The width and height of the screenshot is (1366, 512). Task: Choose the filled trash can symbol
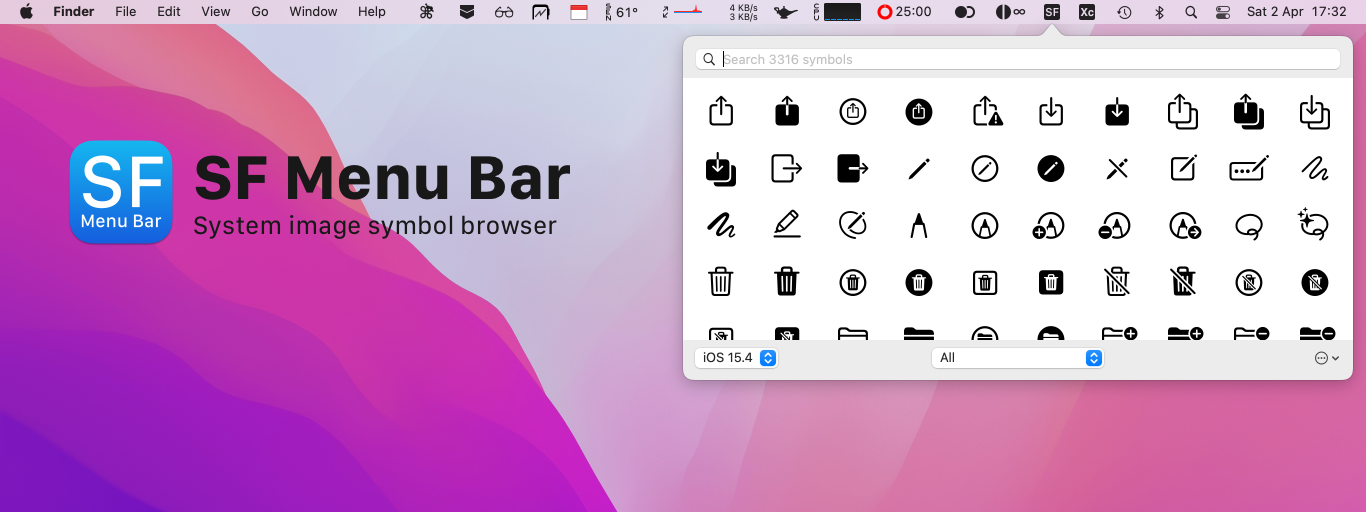[787, 282]
